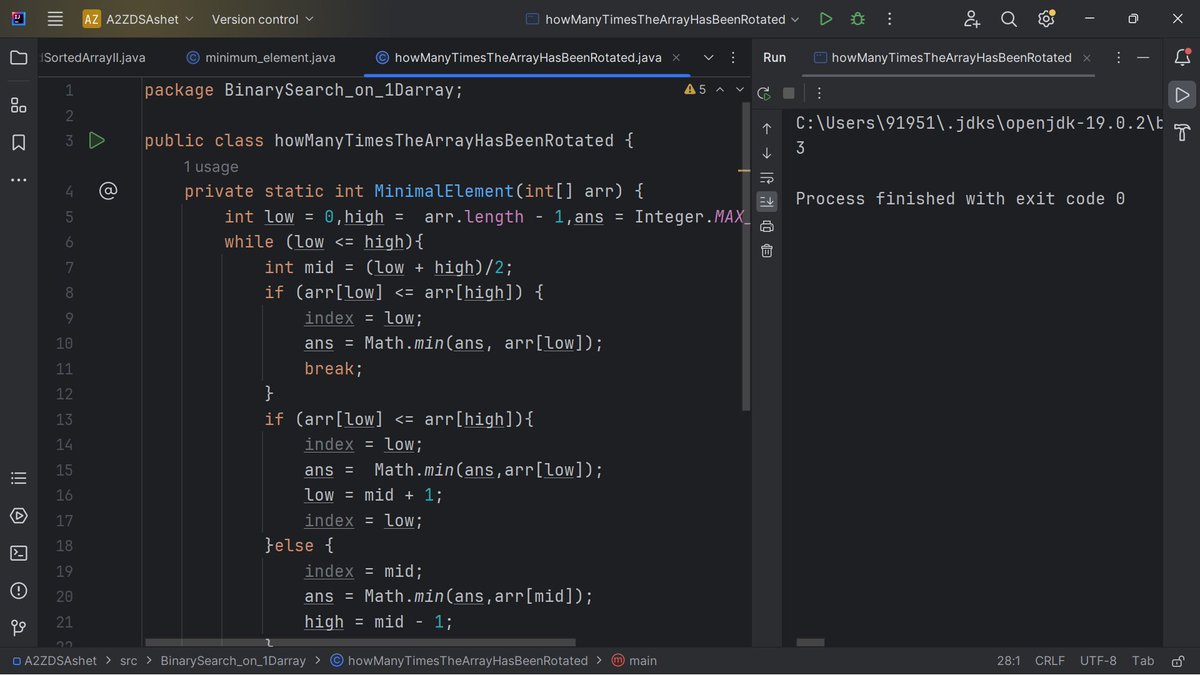Click the run gutter icon at line 3
Image resolution: width=1200 pixels, height=675 pixels.
pos(97,140)
